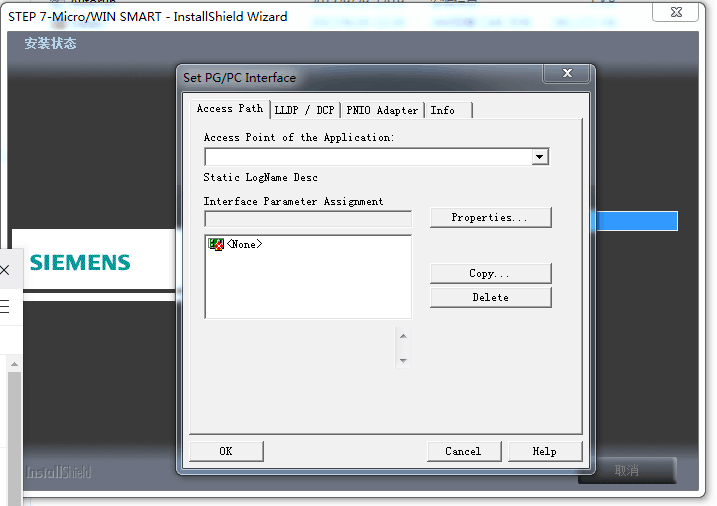Click the network adapter icon beside <None>
Screen dimensions: 717x506
(216, 244)
